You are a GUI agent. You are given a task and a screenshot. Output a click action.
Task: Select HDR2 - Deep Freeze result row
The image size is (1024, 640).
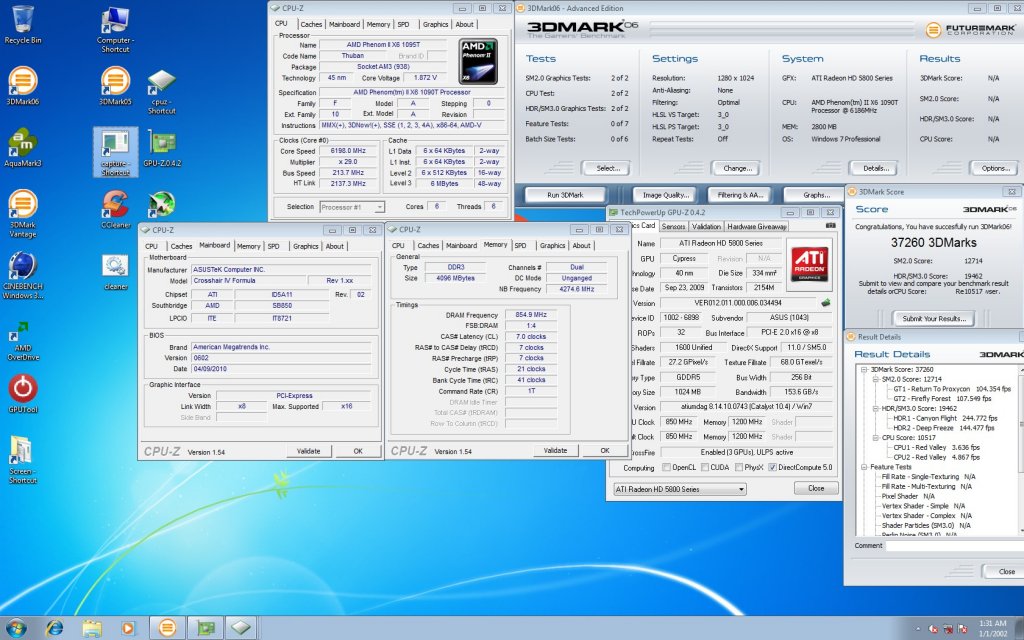coord(944,428)
